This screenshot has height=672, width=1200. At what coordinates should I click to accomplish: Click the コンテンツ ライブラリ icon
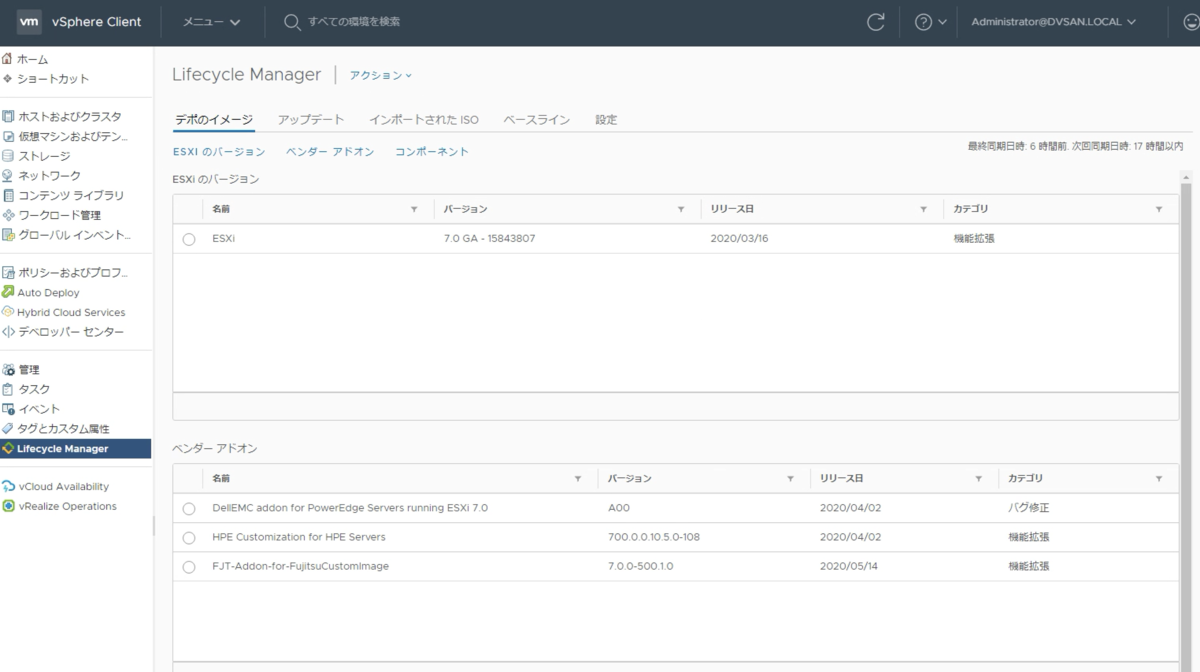[x=8, y=195]
